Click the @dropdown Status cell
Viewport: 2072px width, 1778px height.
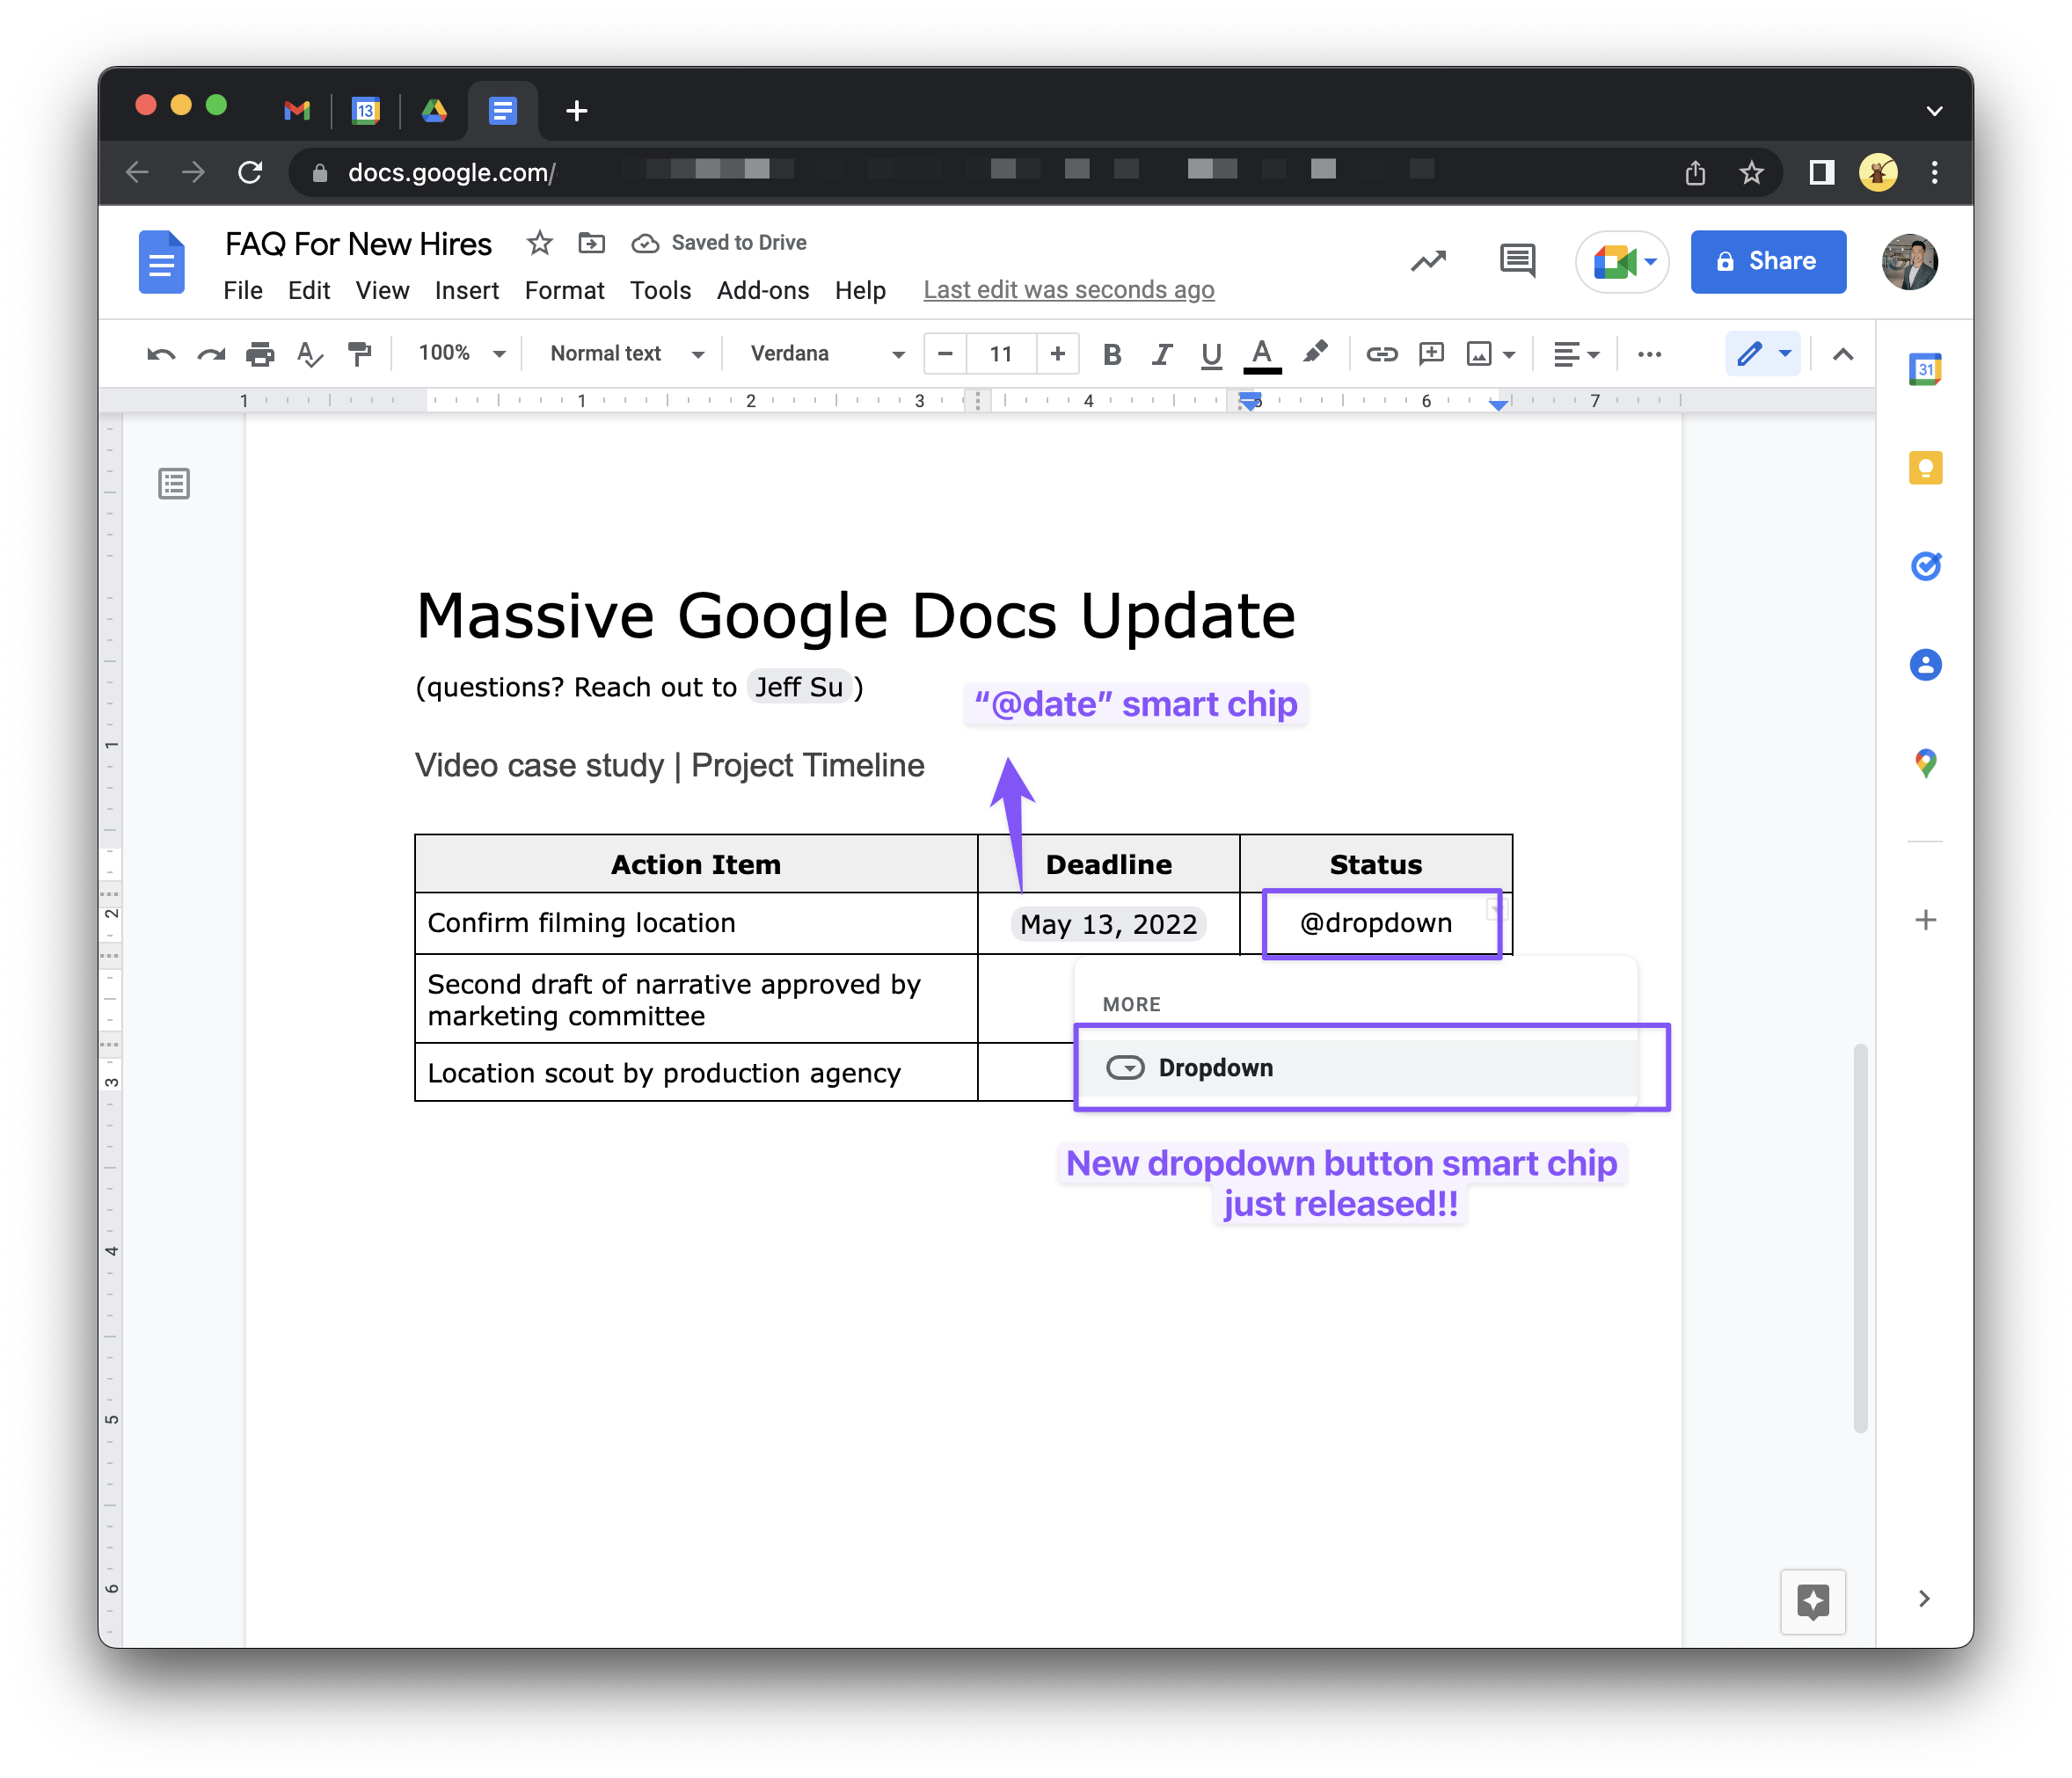(x=1376, y=923)
